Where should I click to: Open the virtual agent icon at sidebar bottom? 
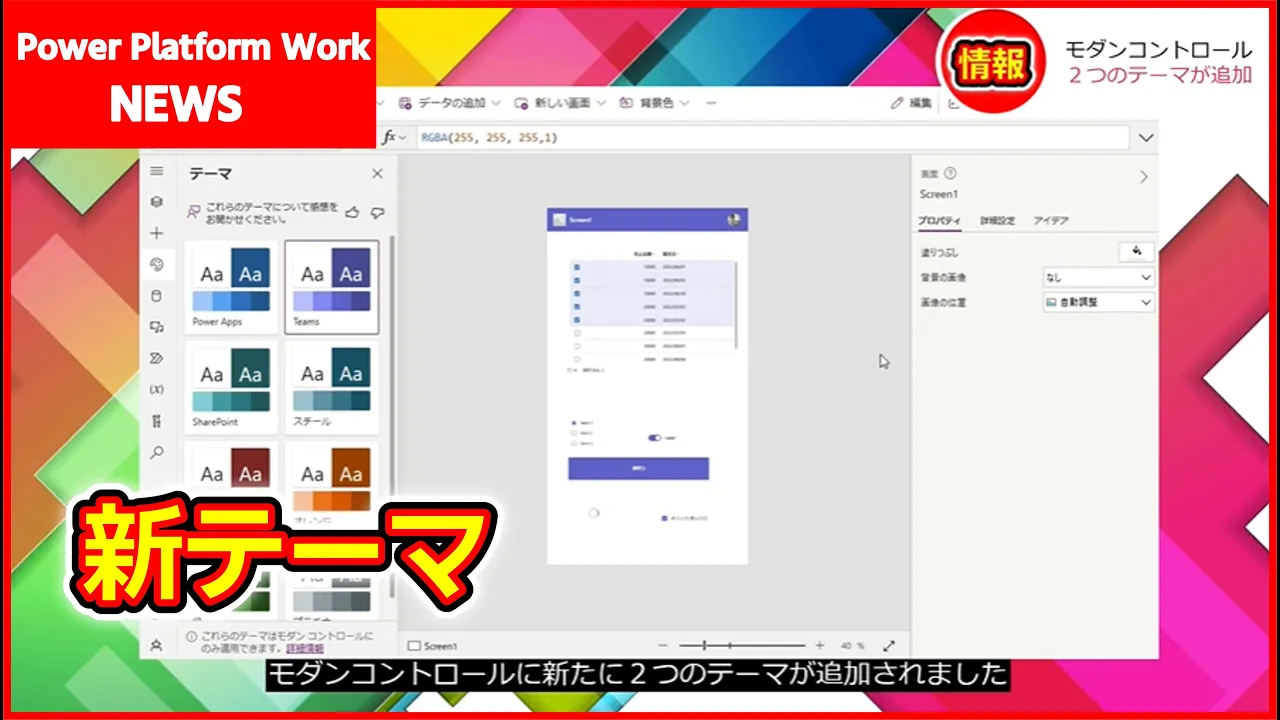pos(156,646)
